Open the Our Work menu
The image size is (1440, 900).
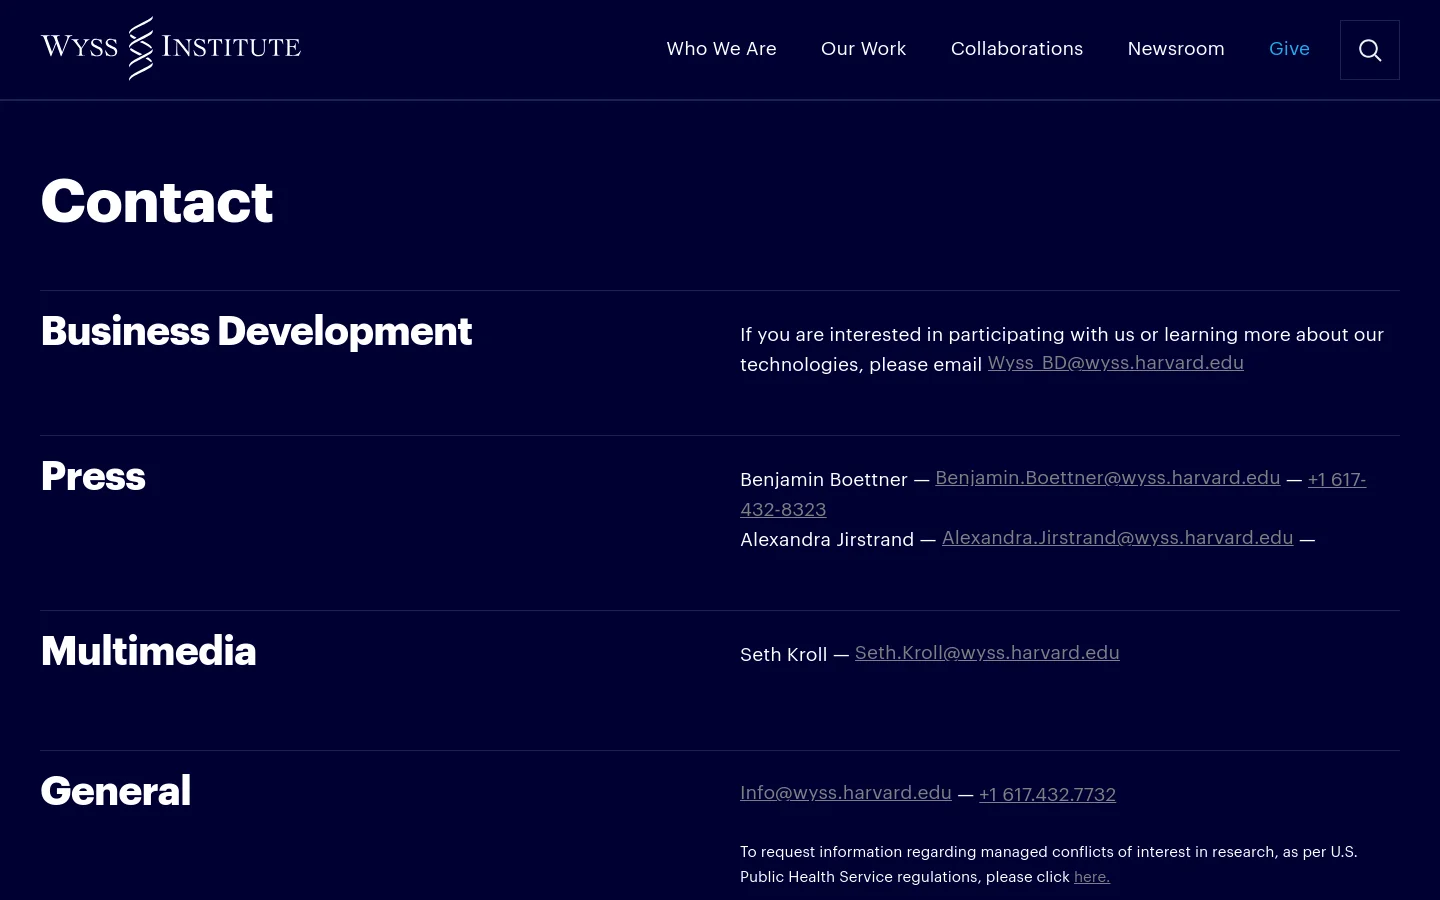863,49
